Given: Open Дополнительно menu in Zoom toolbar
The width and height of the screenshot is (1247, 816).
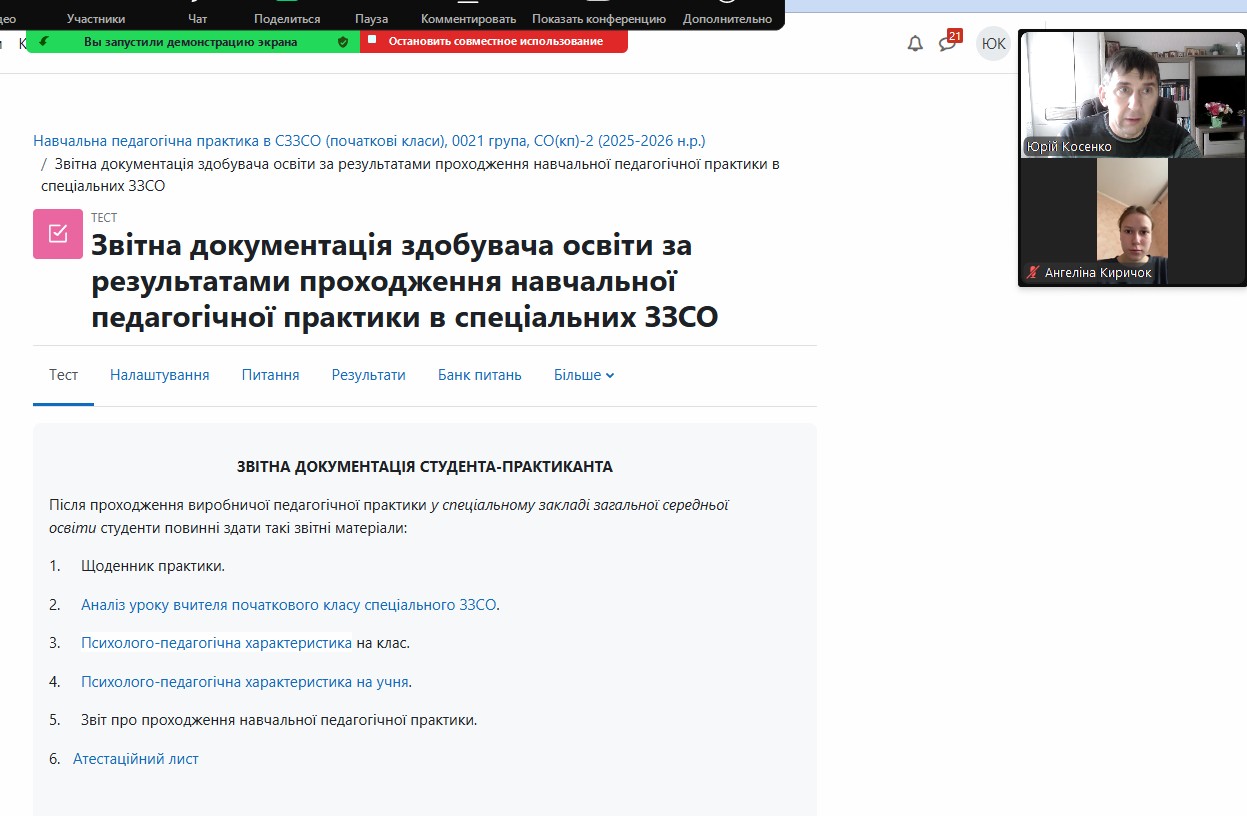Looking at the screenshot, I should click(727, 18).
